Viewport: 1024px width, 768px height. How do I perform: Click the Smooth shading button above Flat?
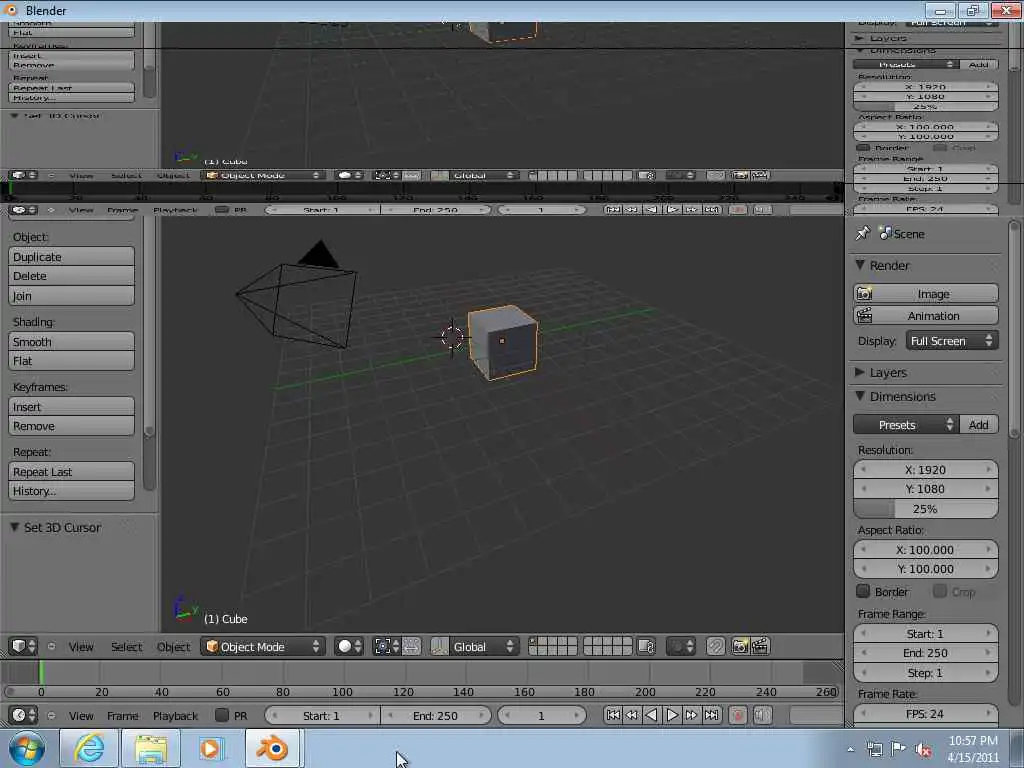(71, 342)
